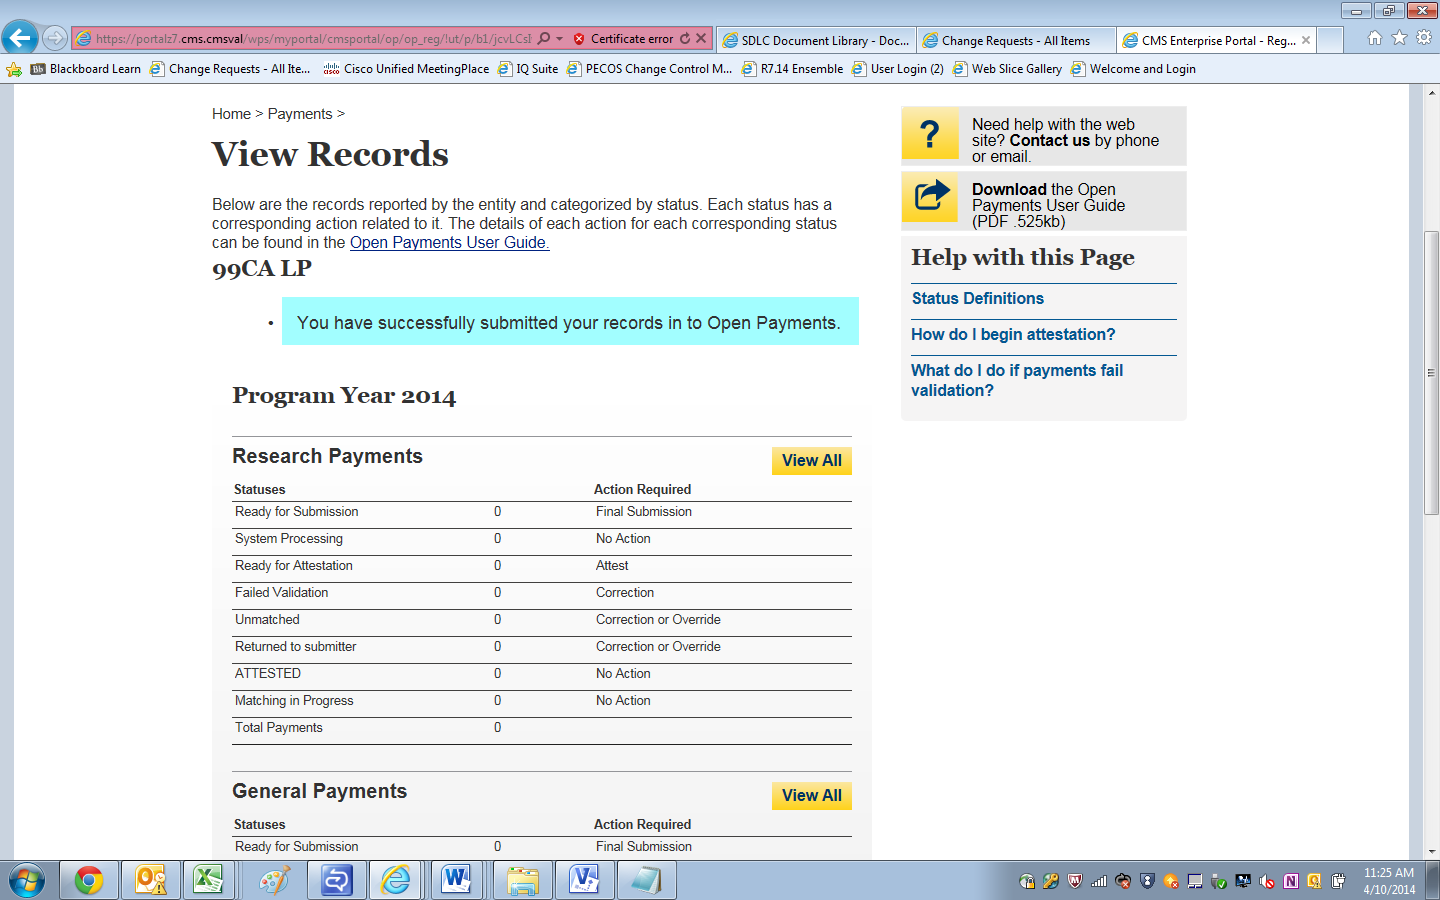Open the Tools gear icon
This screenshot has height=900, width=1440.
[x=1424, y=38]
